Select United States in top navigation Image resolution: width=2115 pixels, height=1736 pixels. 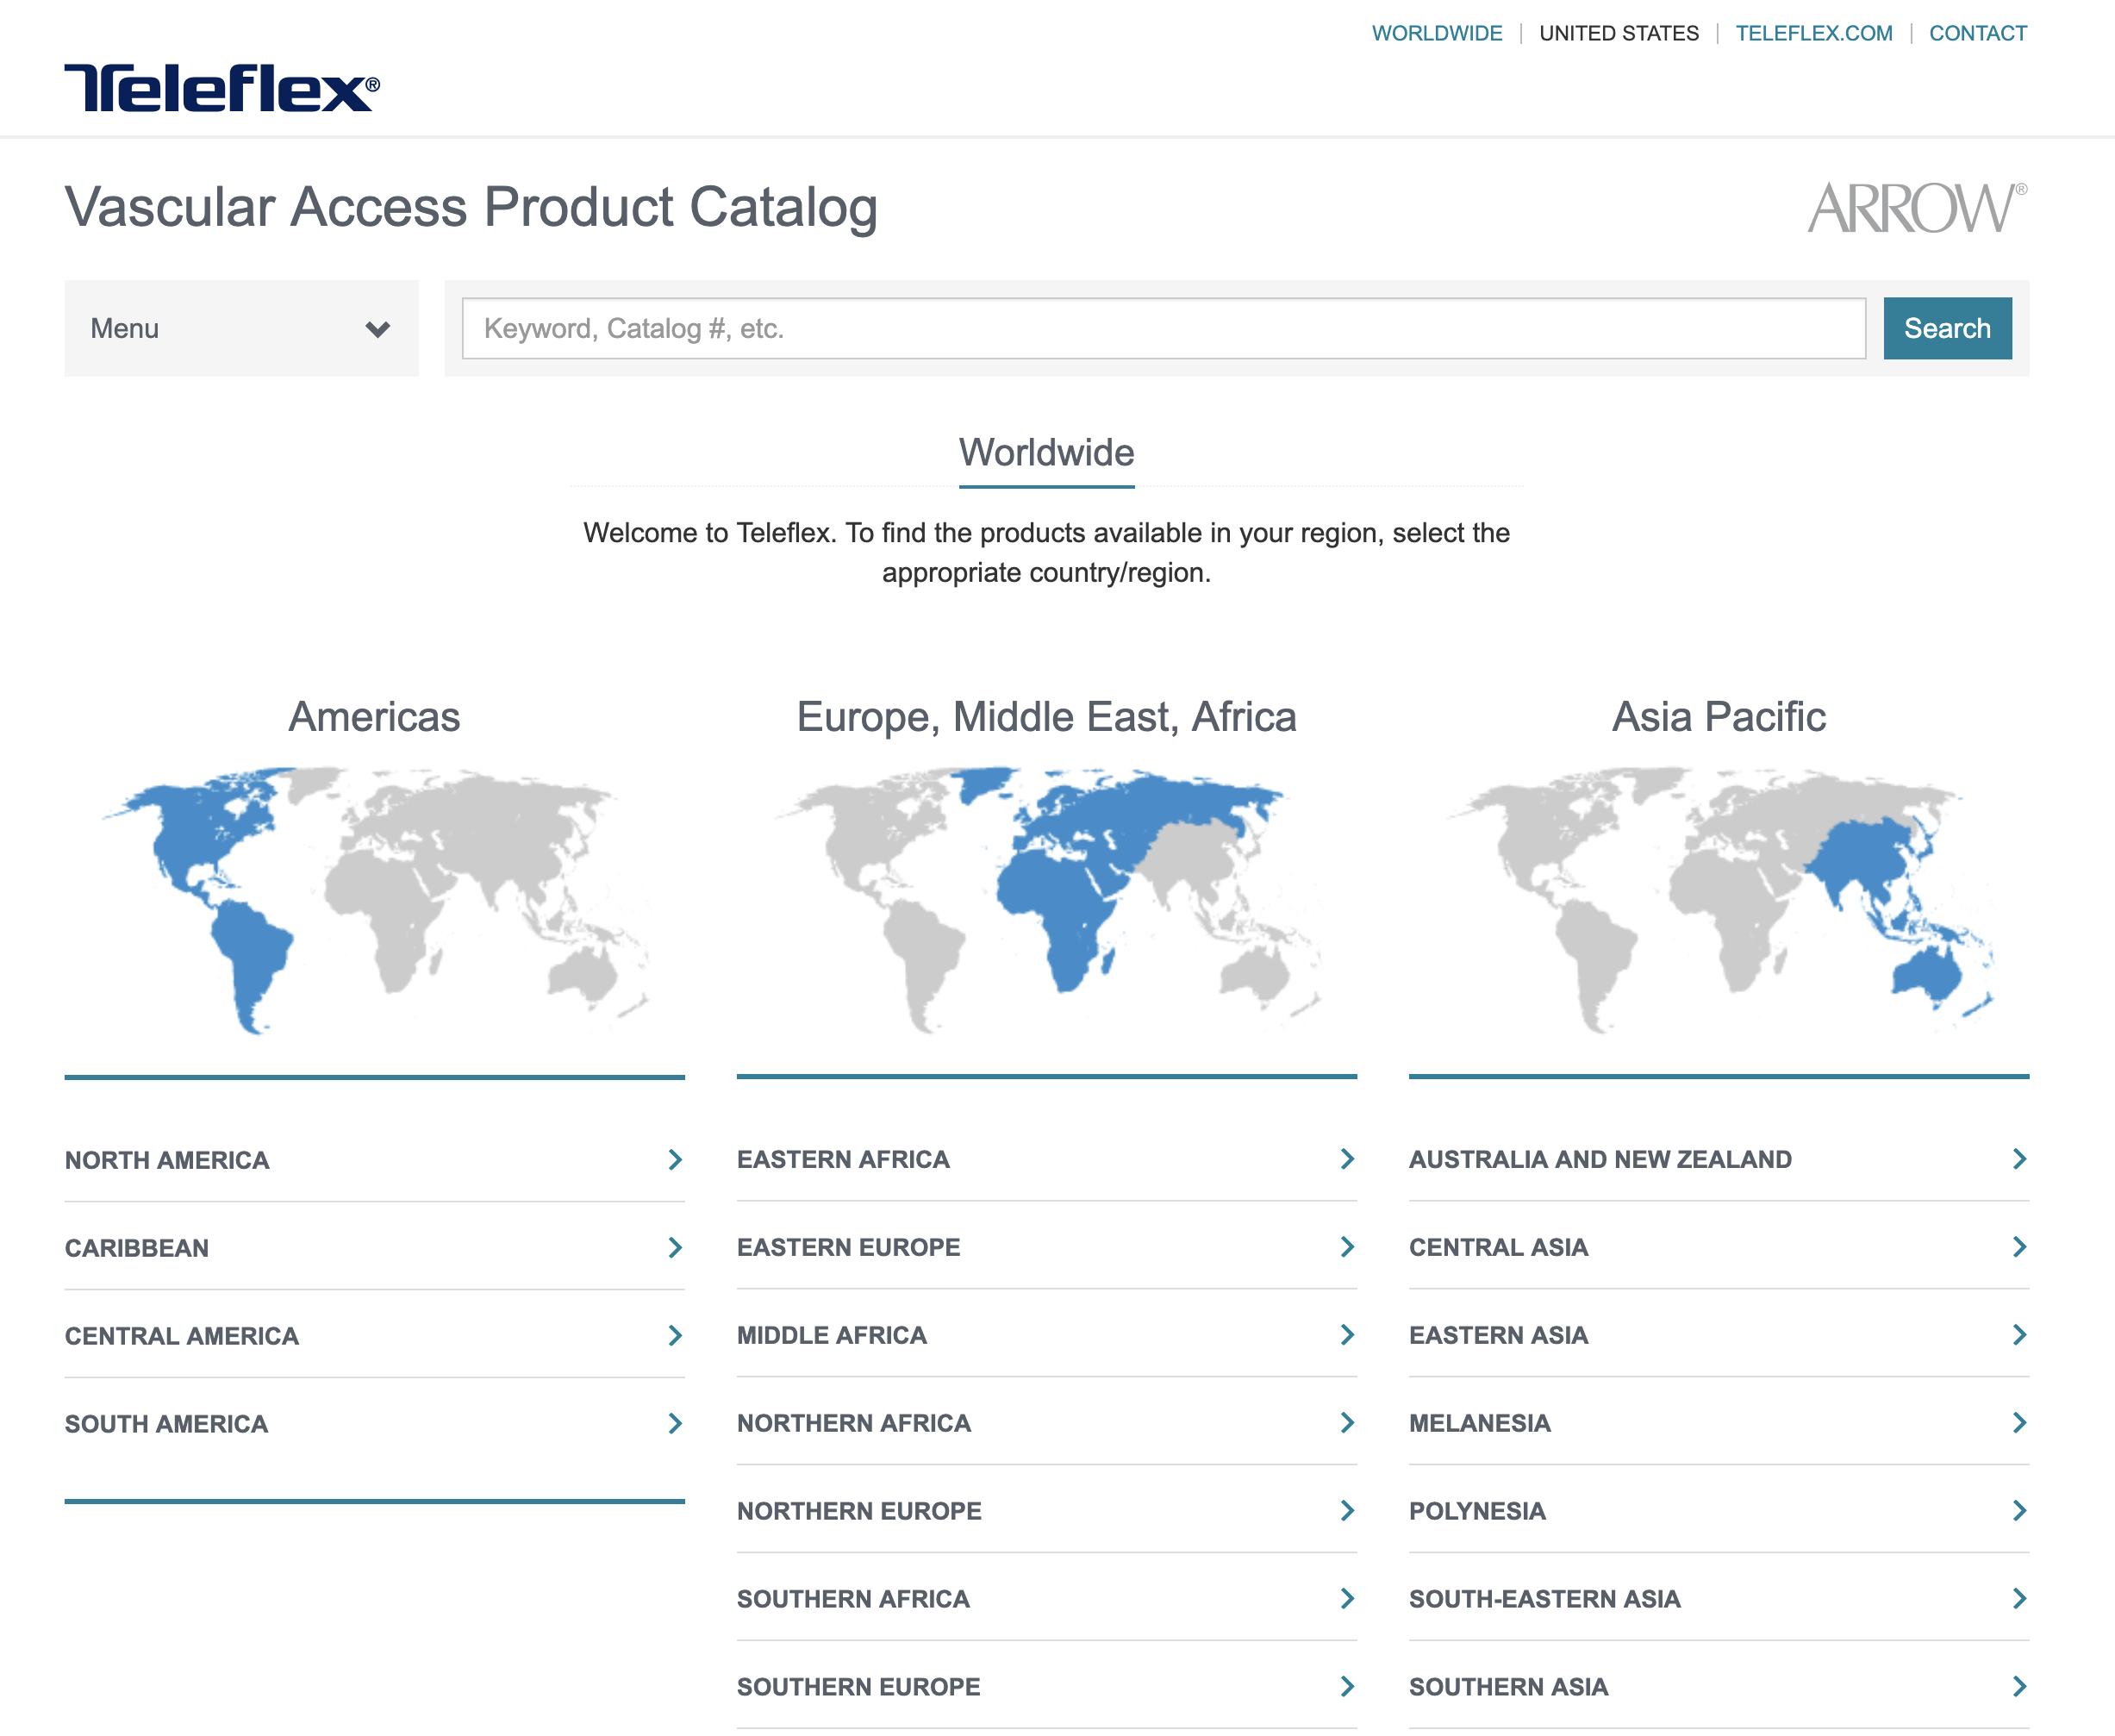[1618, 33]
